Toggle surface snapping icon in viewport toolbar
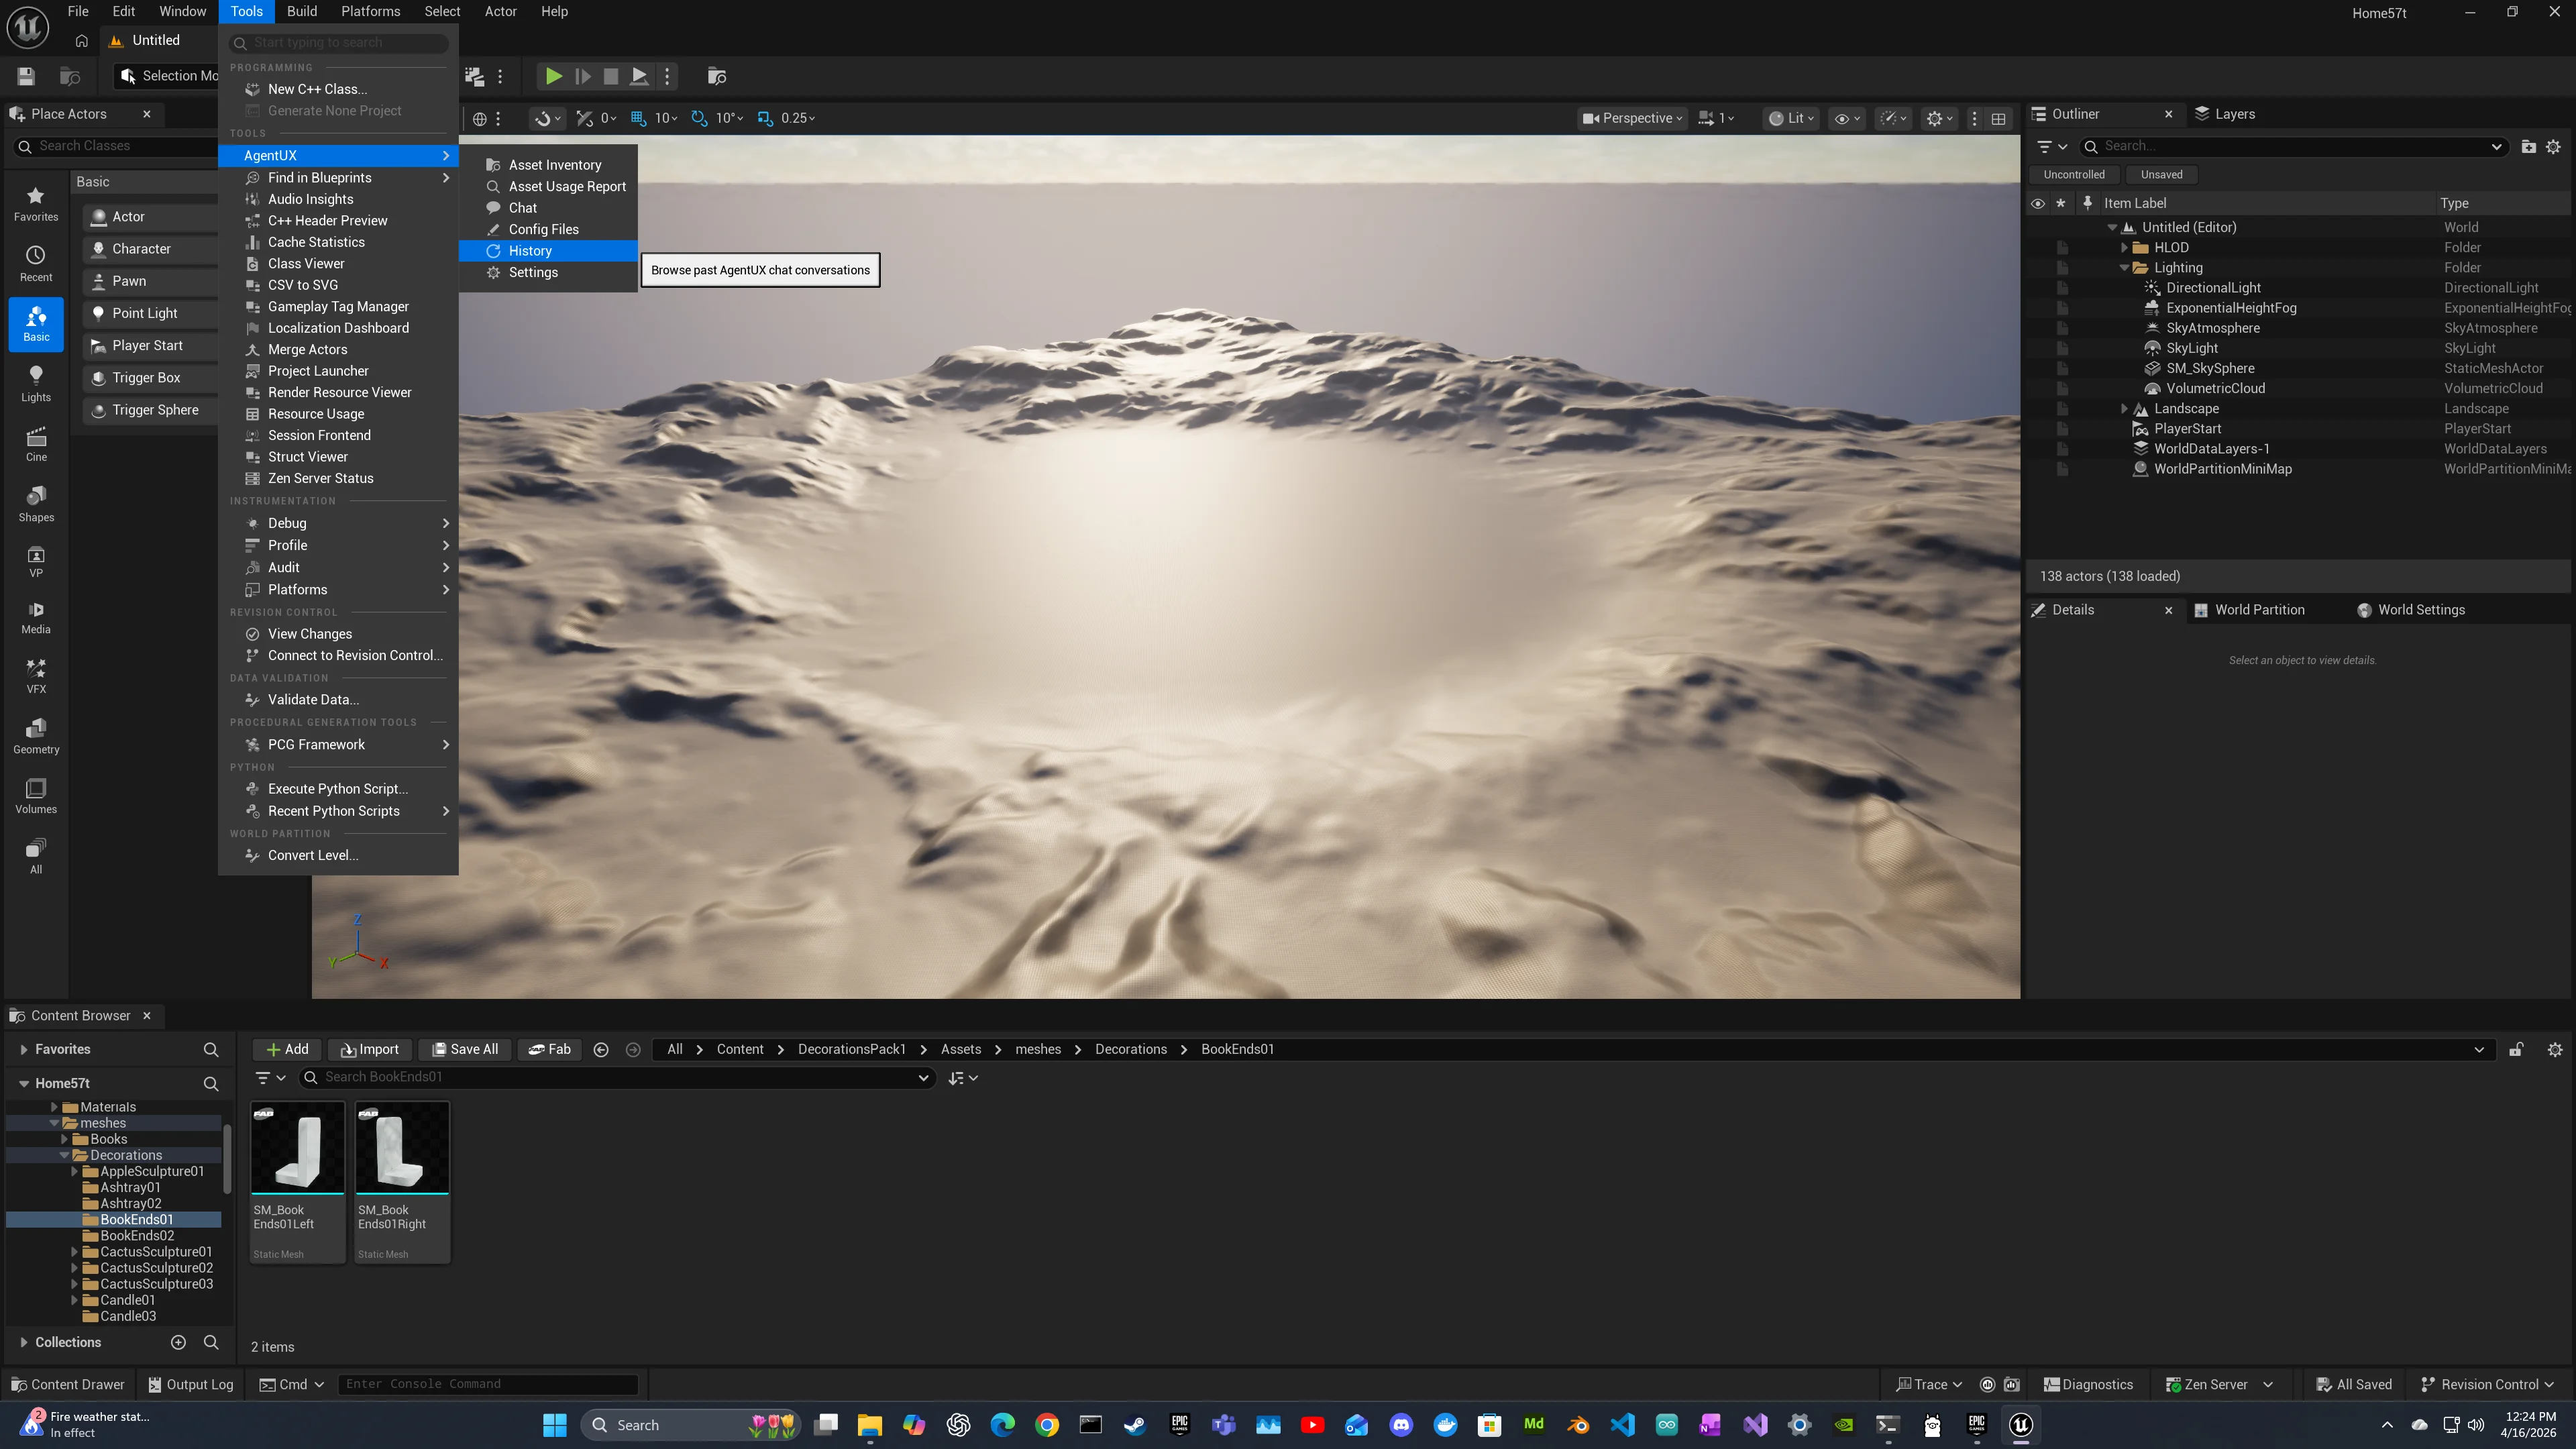 tap(584, 118)
